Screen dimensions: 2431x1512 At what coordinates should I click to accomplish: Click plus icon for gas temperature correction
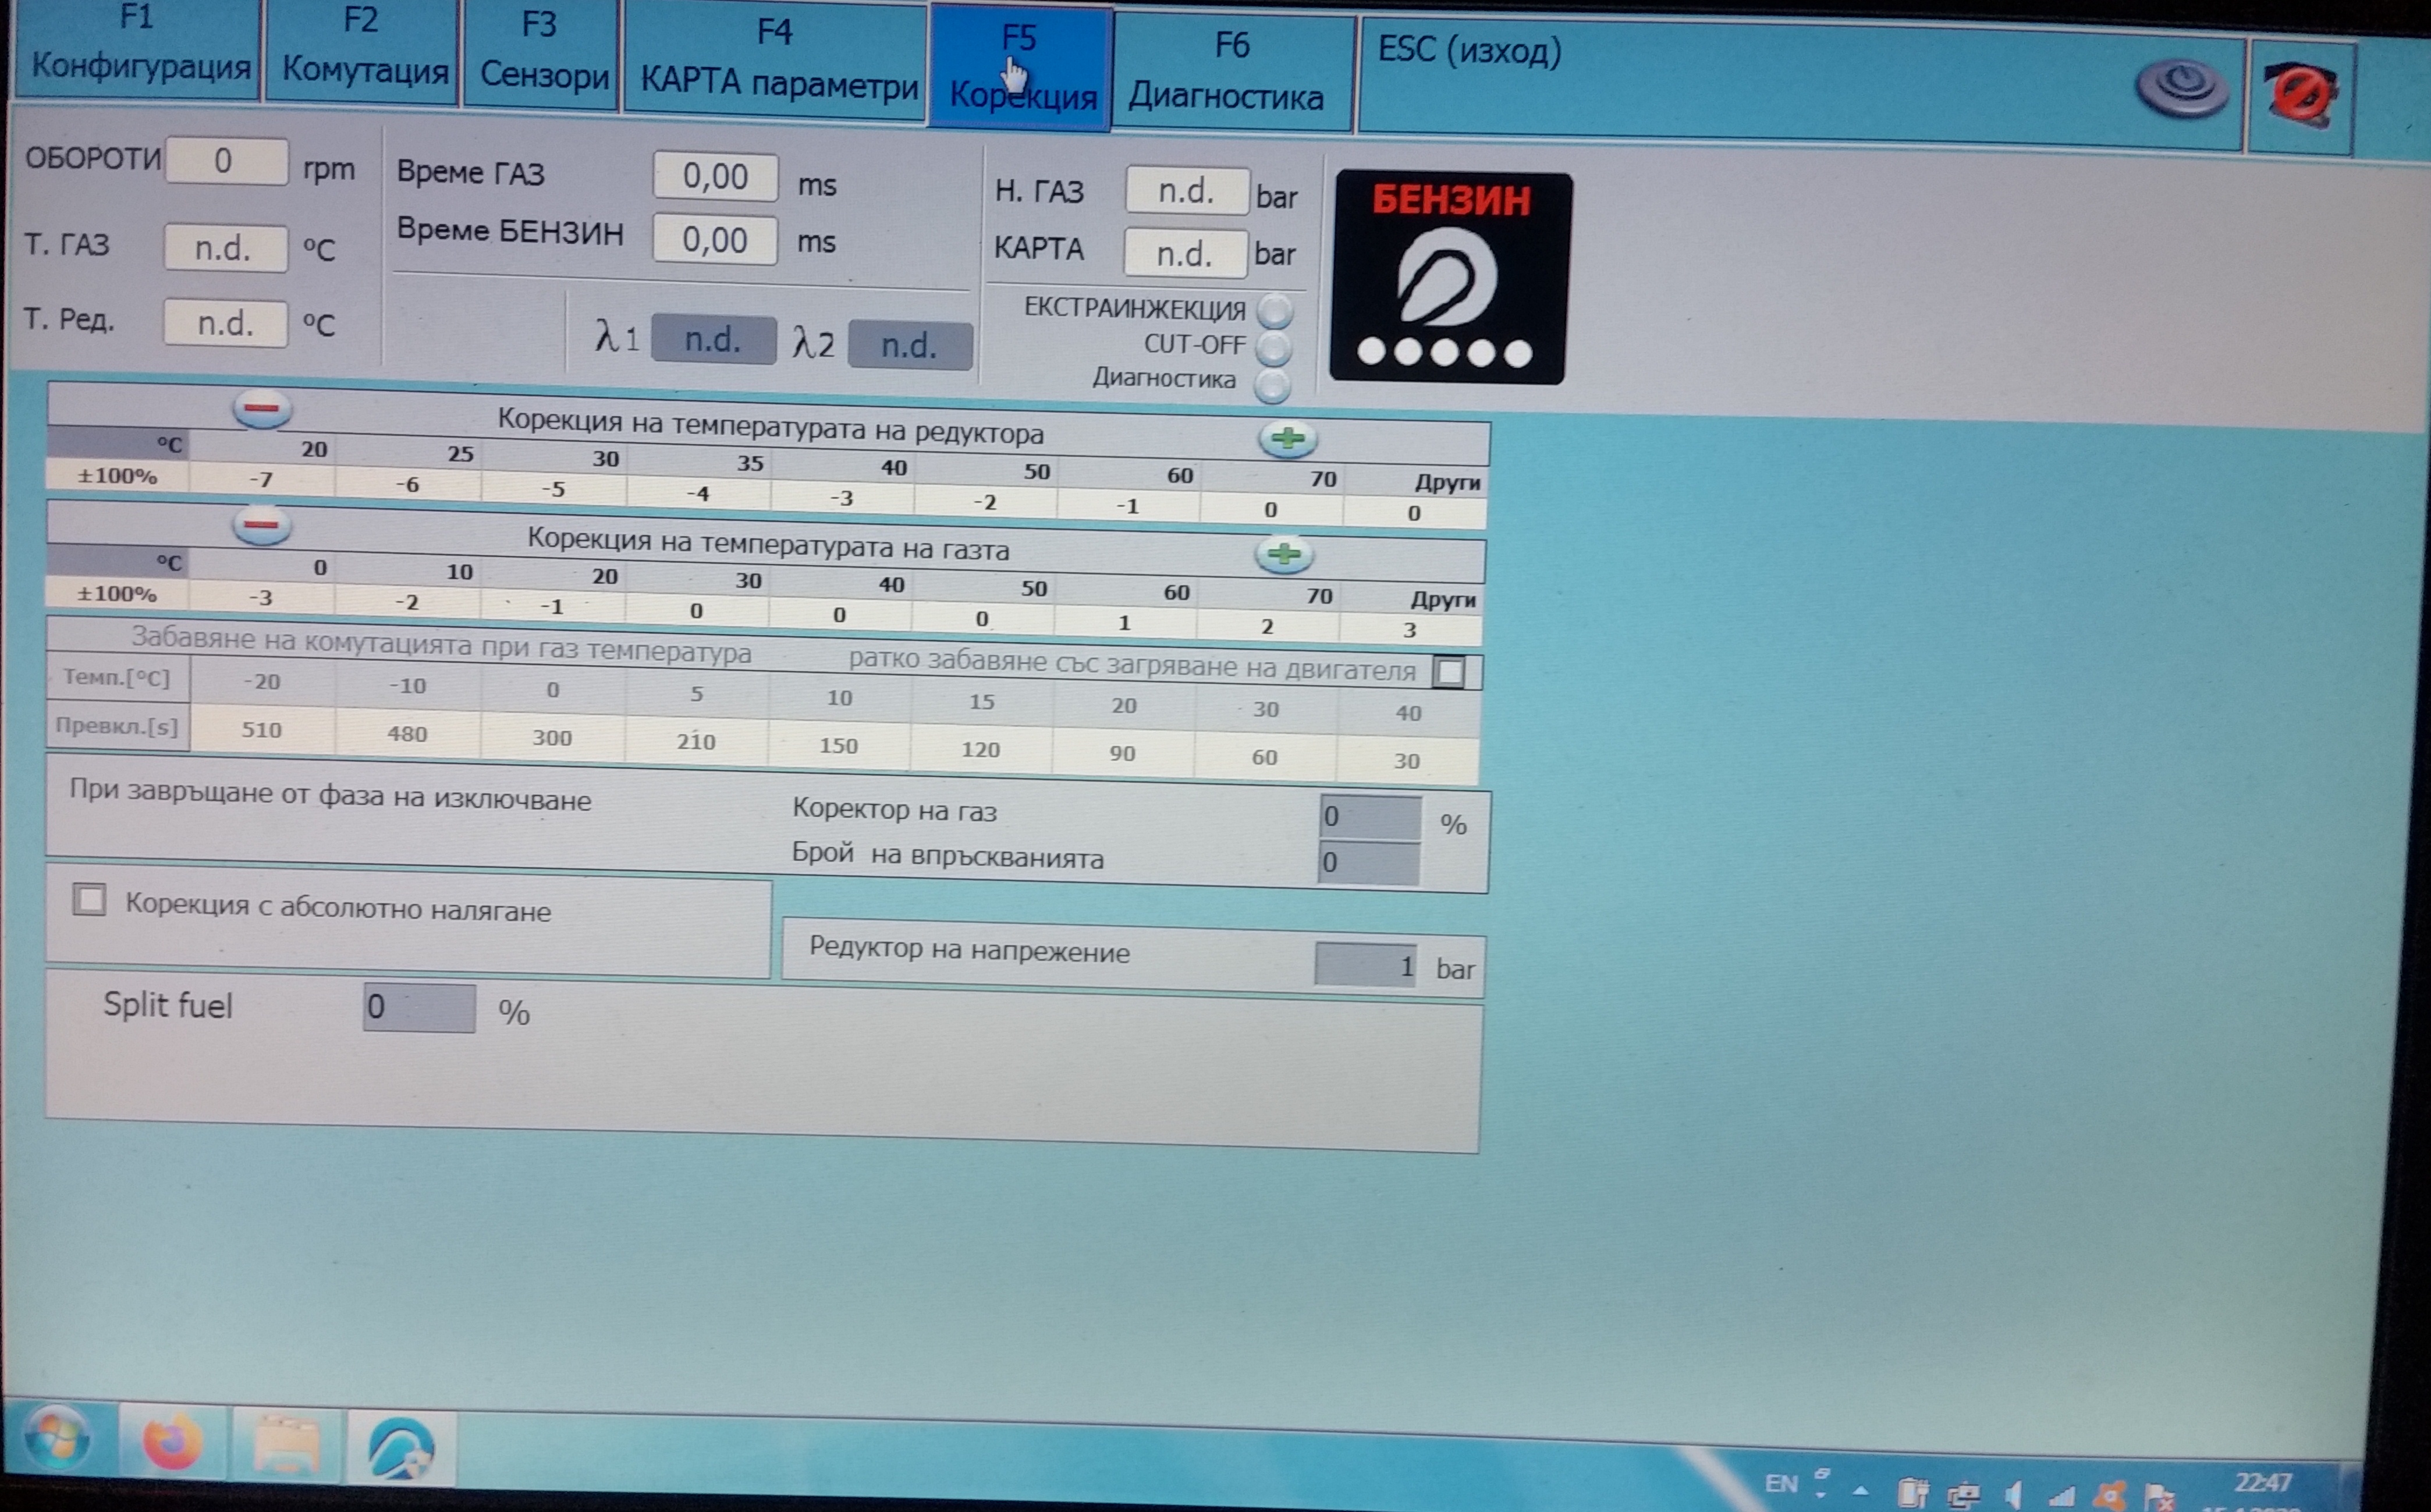tap(1284, 554)
